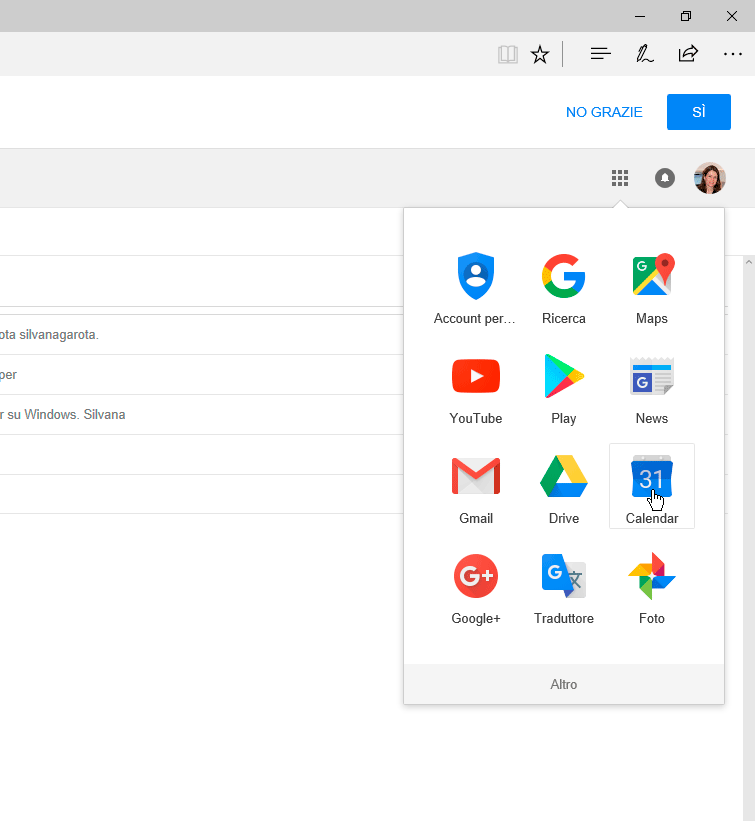The width and height of the screenshot is (755, 821).
Task: Confirm with the SÌ button
Action: coord(698,112)
